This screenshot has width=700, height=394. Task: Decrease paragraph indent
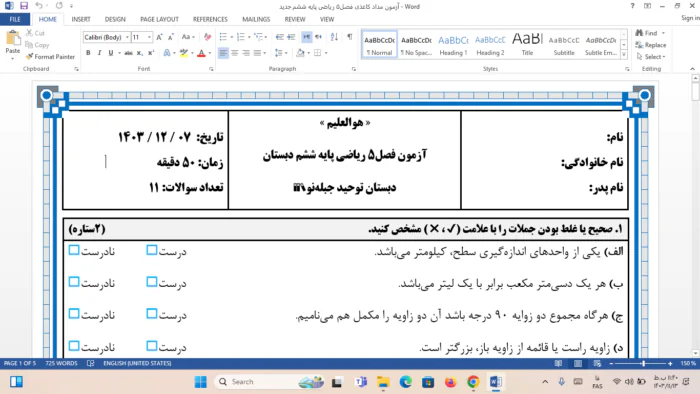(x=279, y=37)
